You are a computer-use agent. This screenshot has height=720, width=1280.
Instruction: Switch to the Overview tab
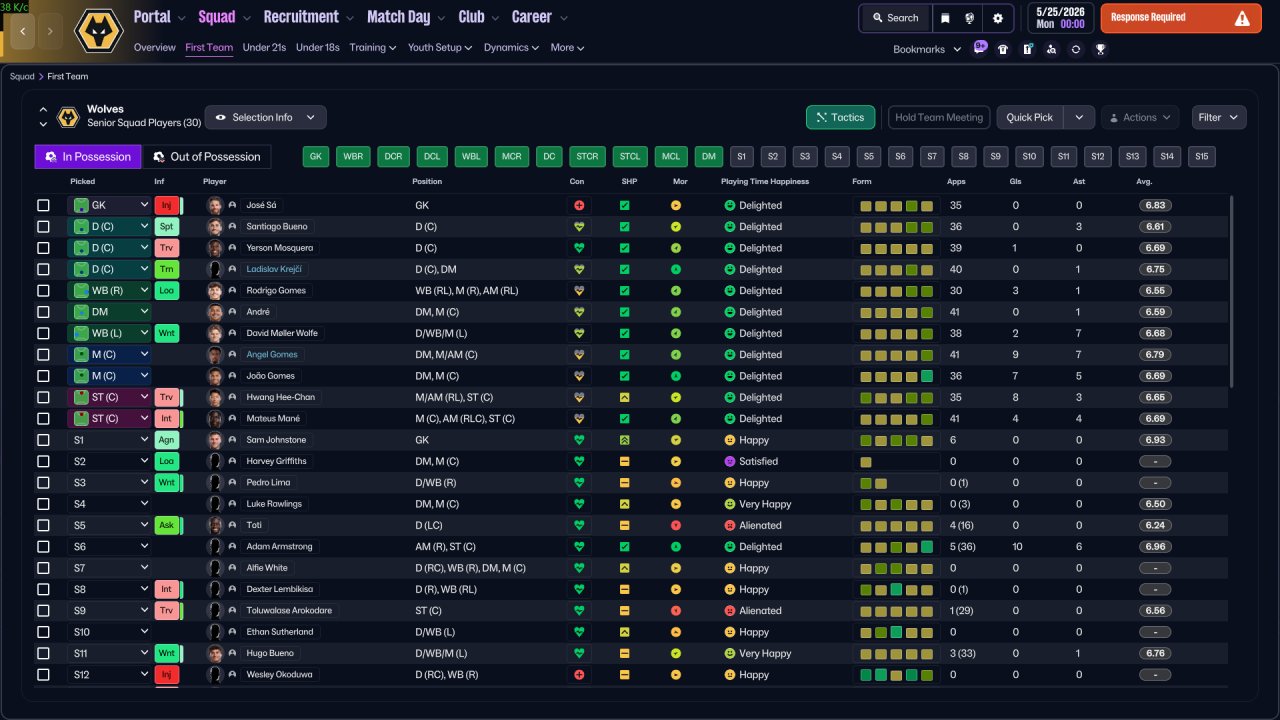click(x=154, y=47)
